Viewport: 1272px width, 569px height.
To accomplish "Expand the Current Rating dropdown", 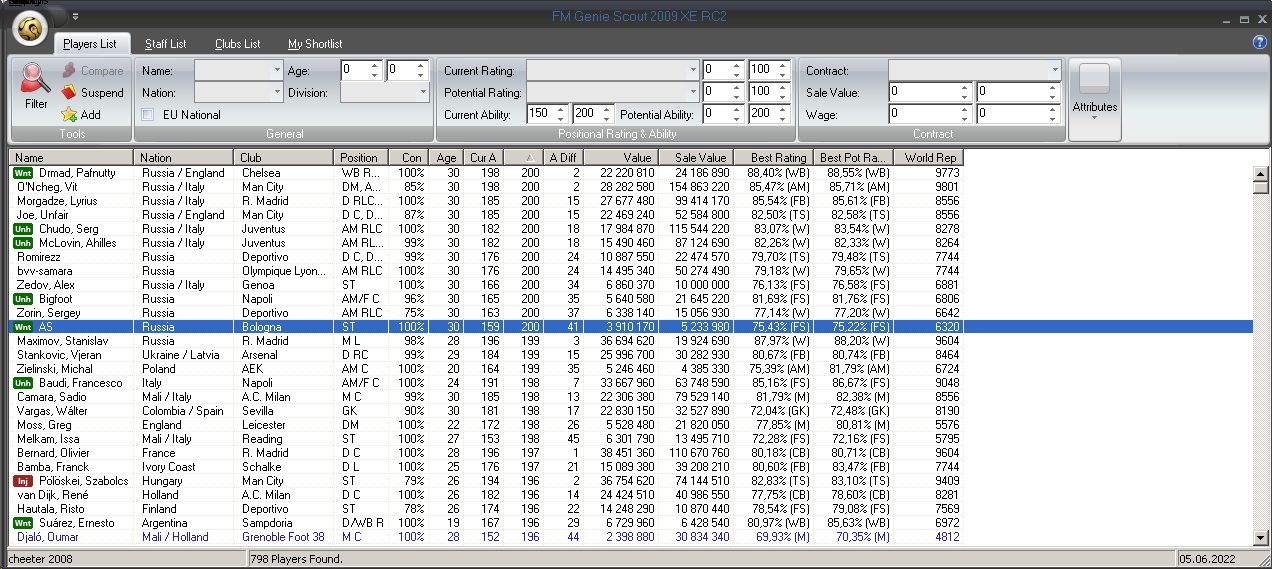I will tap(693, 71).
